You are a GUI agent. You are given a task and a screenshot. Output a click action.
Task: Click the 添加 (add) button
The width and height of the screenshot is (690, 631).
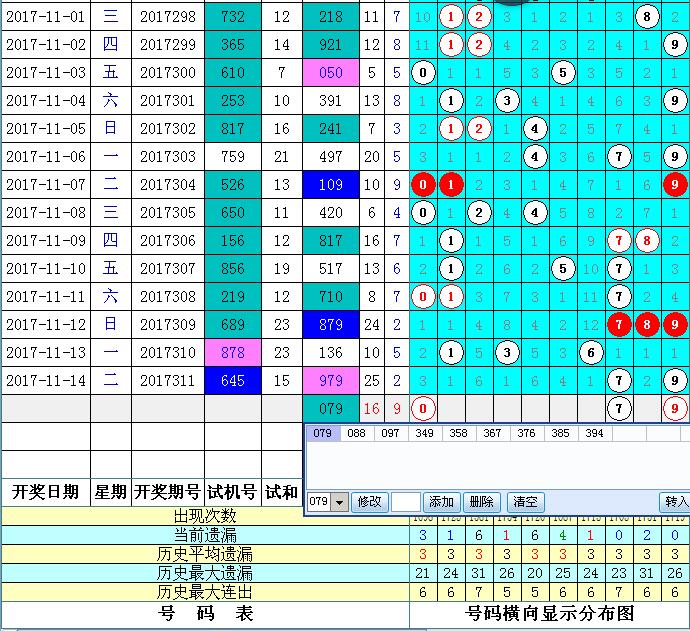[441, 502]
